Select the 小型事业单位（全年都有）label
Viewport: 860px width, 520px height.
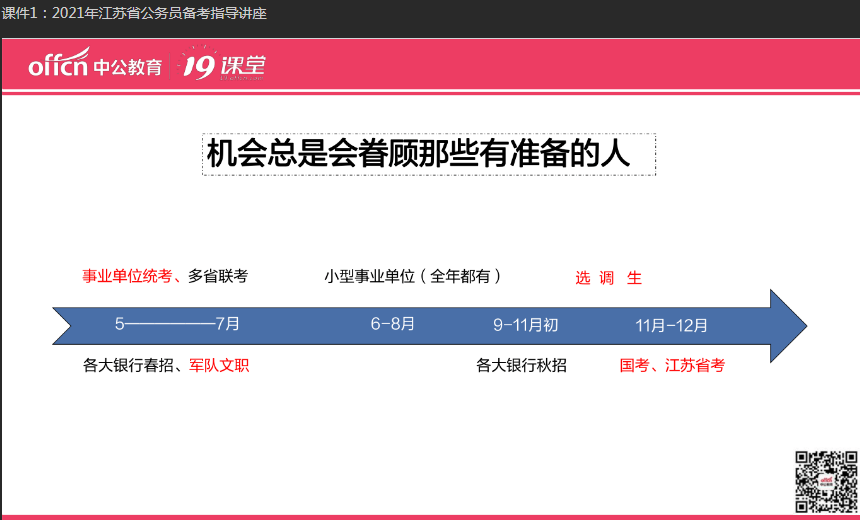(x=413, y=277)
